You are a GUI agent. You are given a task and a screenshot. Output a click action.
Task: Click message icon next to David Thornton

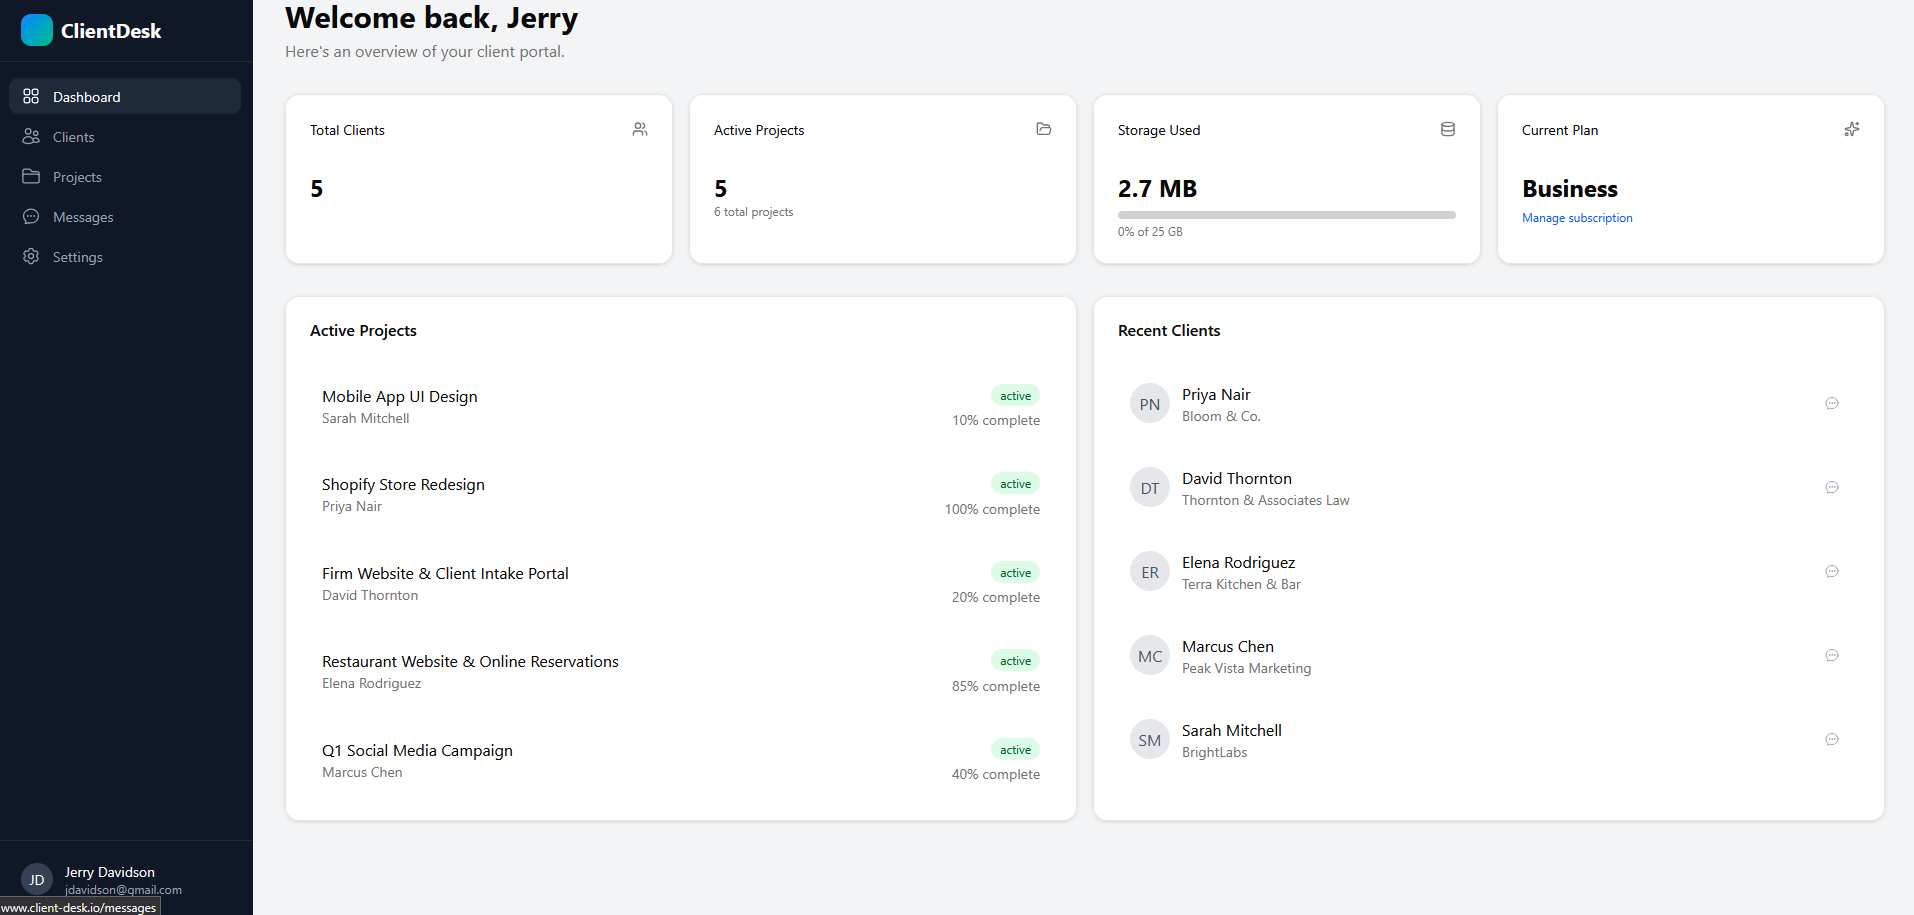coord(1831,488)
